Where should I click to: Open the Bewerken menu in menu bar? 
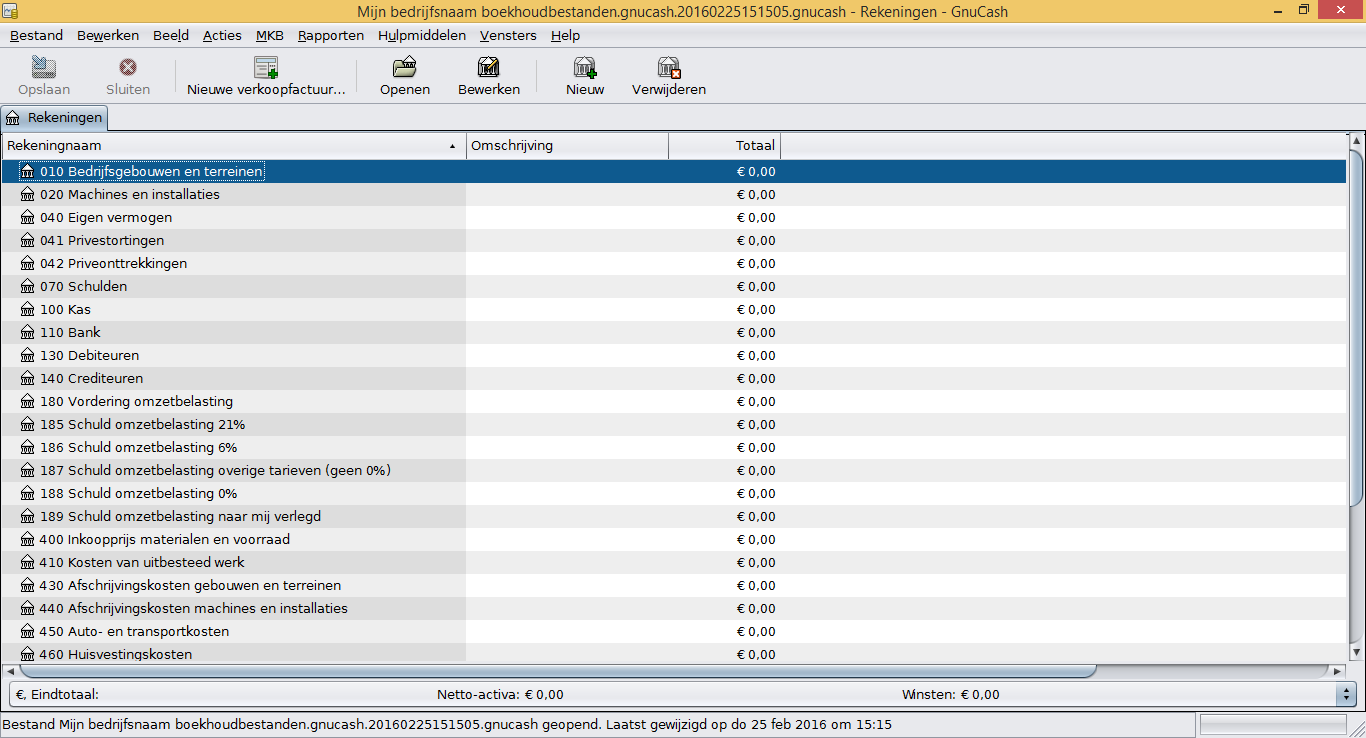[108, 35]
